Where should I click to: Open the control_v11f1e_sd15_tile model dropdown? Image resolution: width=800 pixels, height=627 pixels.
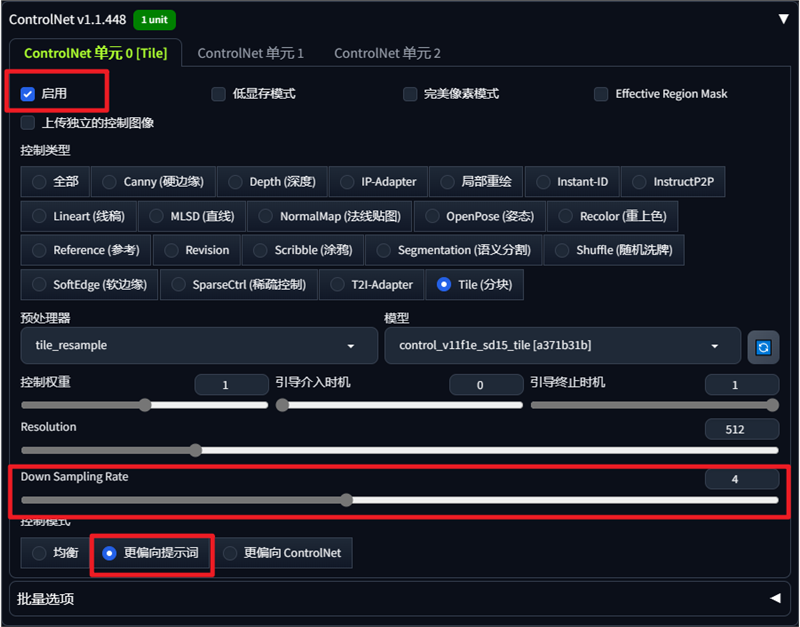click(560, 347)
